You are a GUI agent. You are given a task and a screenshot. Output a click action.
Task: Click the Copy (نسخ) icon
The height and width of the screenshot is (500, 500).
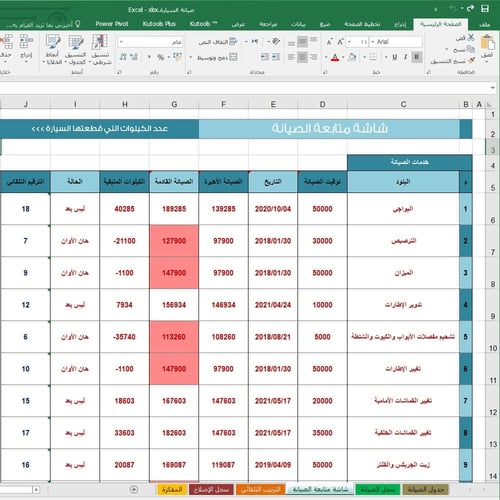(471, 49)
